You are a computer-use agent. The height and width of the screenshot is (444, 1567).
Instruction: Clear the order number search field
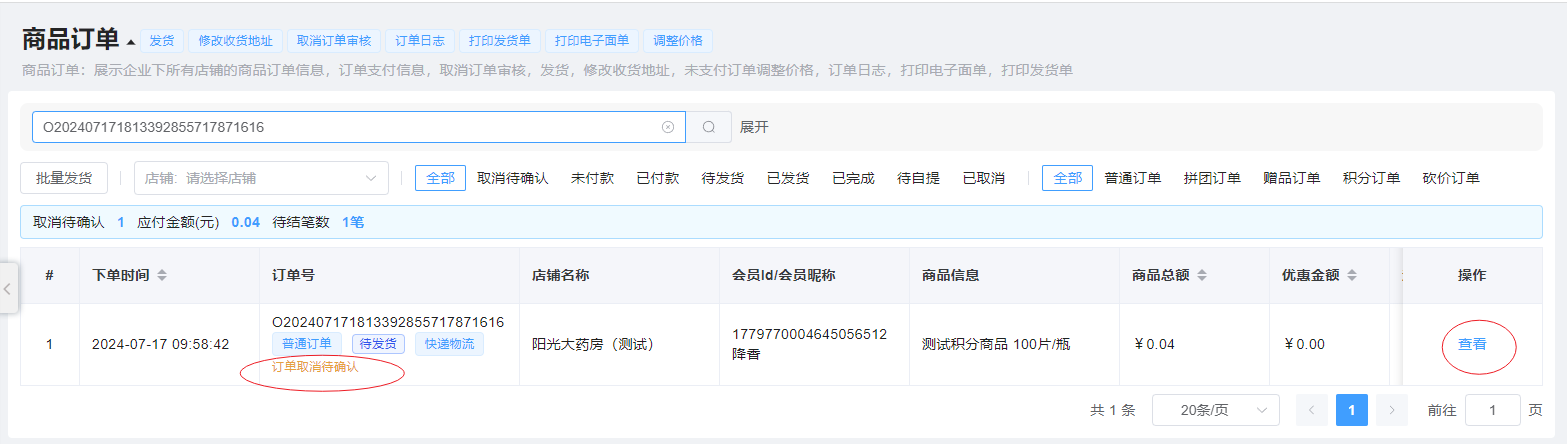pyautogui.click(x=668, y=127)
